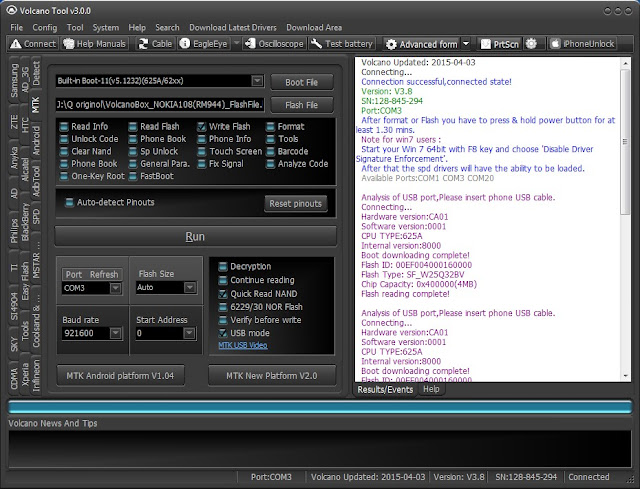The width and height of the screenshot is (640, 489).
Task: Toggle the Decryption checkbox
Action: tap(223, 267)
